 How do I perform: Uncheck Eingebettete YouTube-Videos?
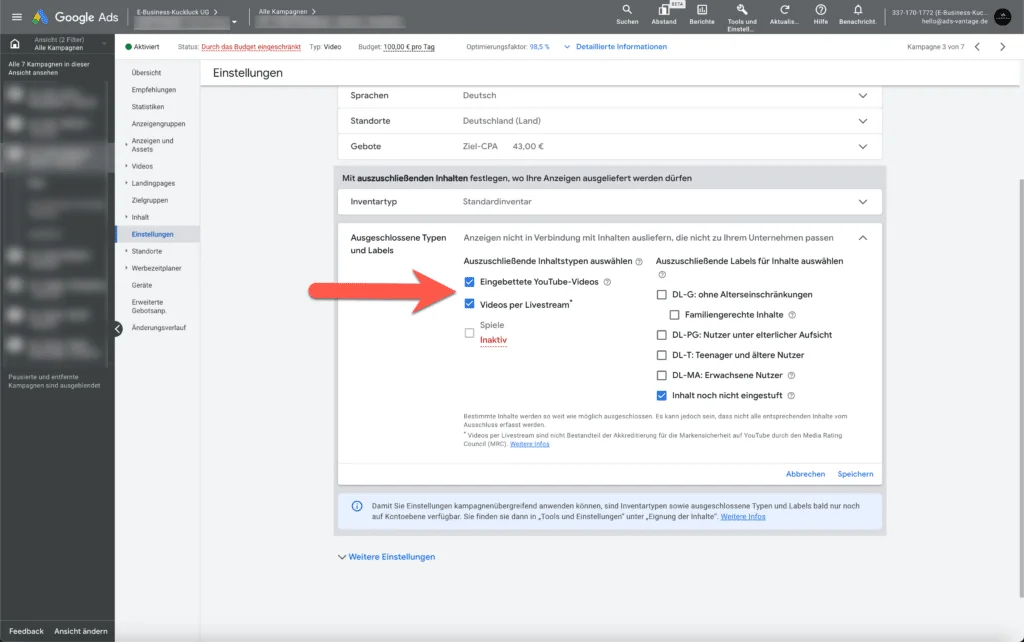pyautogui.click(x=469, y=282)
